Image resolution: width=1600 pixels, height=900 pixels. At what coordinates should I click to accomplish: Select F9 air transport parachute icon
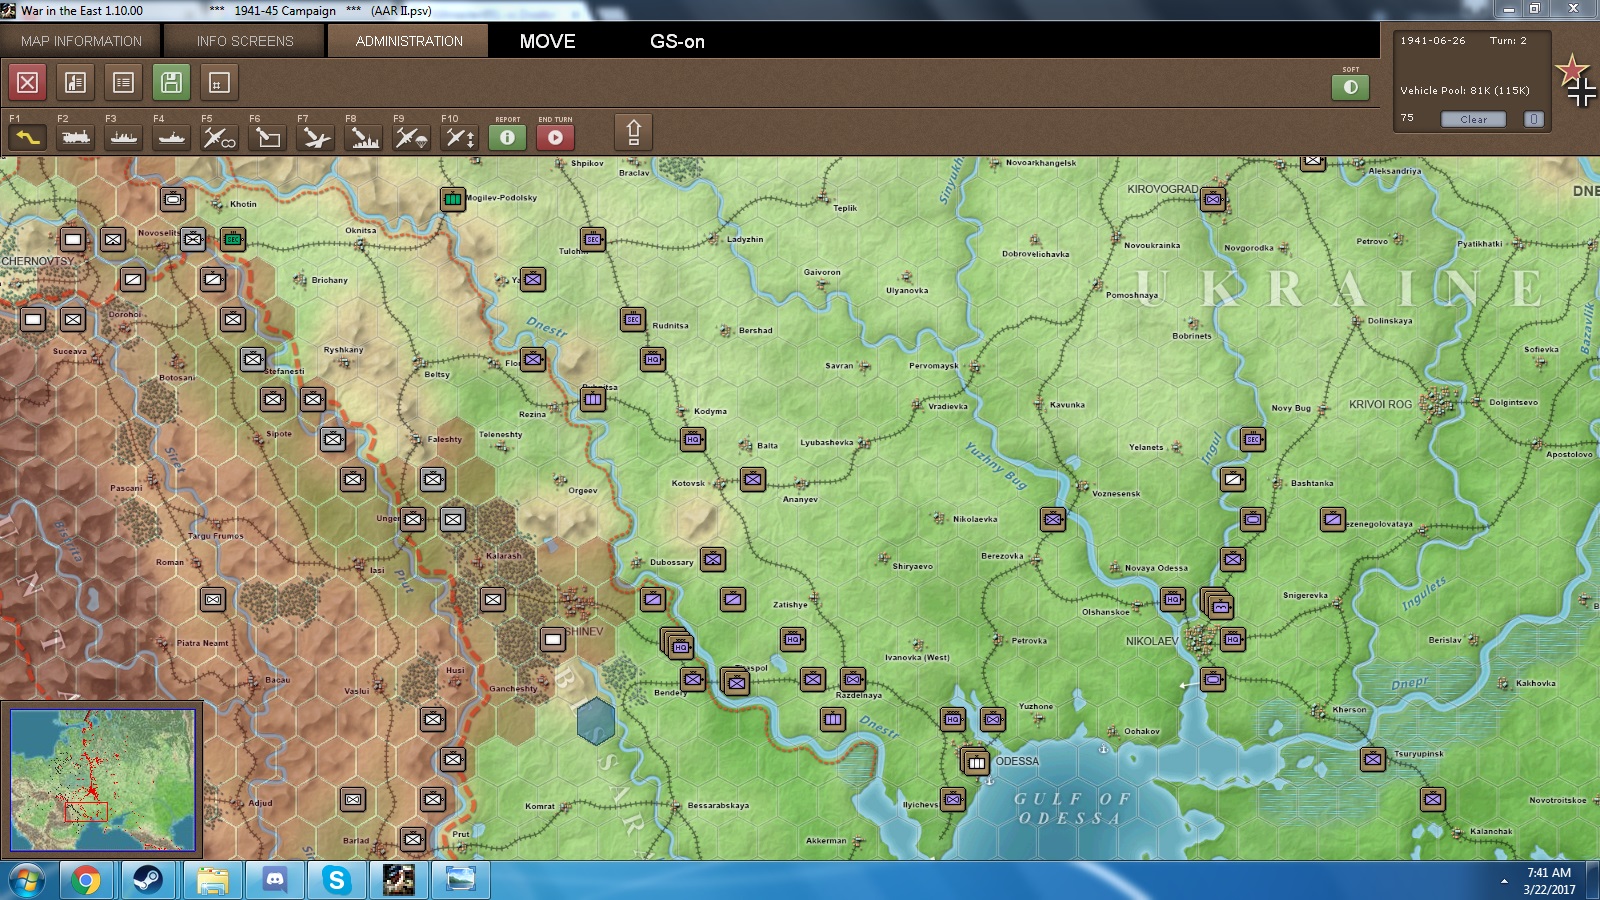click(412, 138)
